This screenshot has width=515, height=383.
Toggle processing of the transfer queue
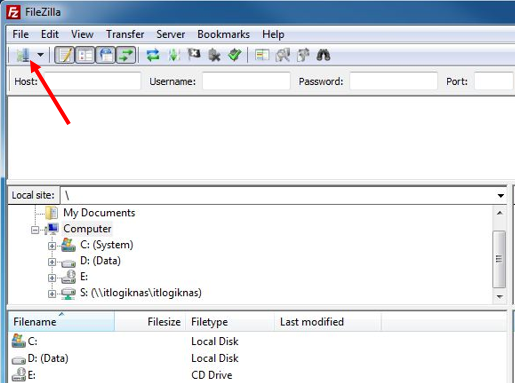pos(174,55)
